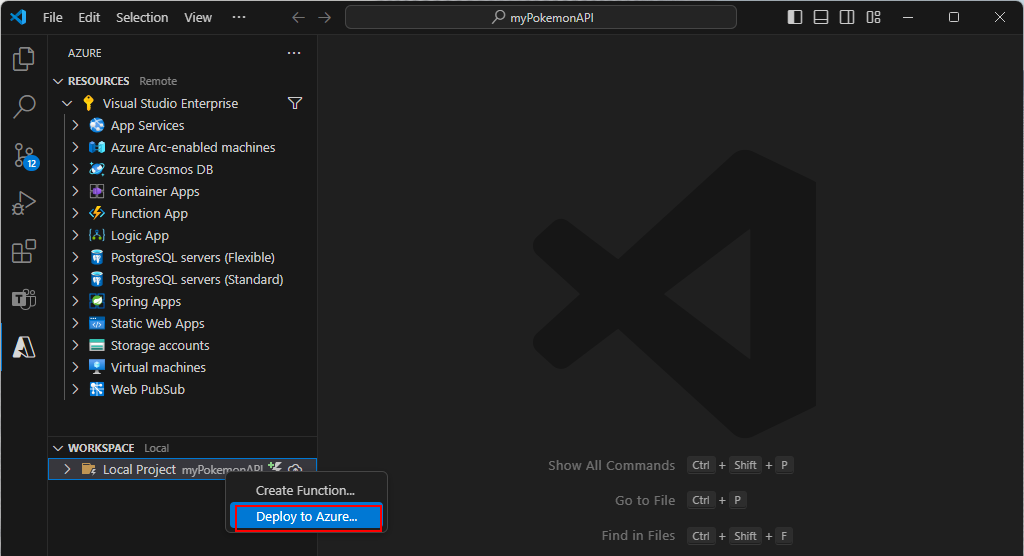This screenshot has width=1024, height=556.
Task: Select the Container Apps label
Action: [x=155, y=192]
